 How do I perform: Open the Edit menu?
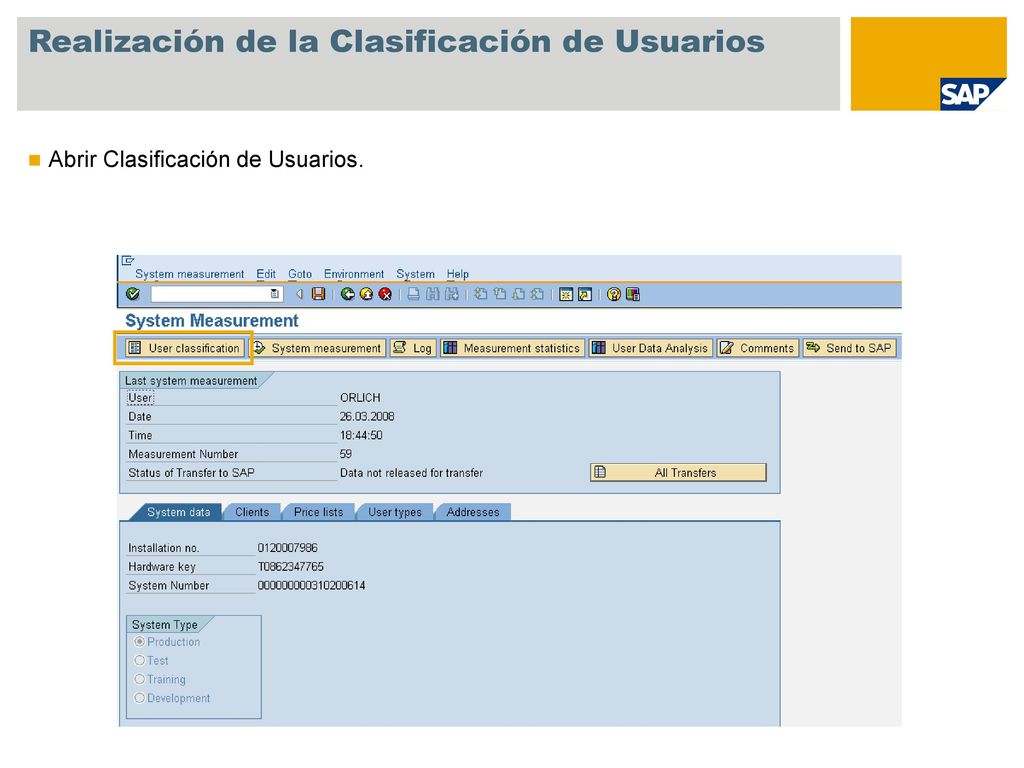266,274
